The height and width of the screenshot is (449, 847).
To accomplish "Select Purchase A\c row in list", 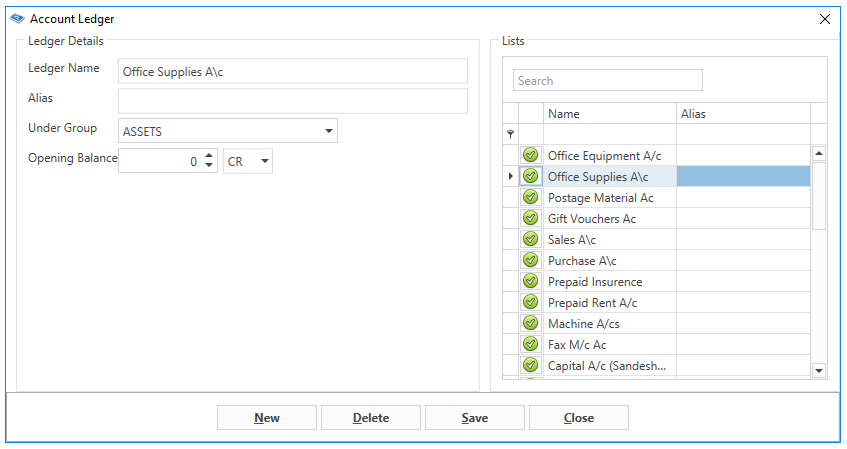I will tap(656, 260).
